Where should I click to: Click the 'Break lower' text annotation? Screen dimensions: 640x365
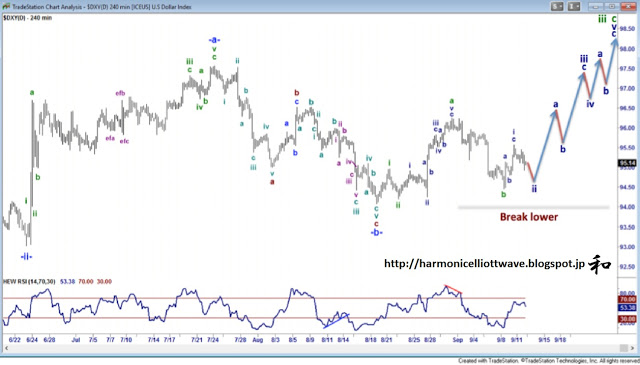tap(529, 217)
